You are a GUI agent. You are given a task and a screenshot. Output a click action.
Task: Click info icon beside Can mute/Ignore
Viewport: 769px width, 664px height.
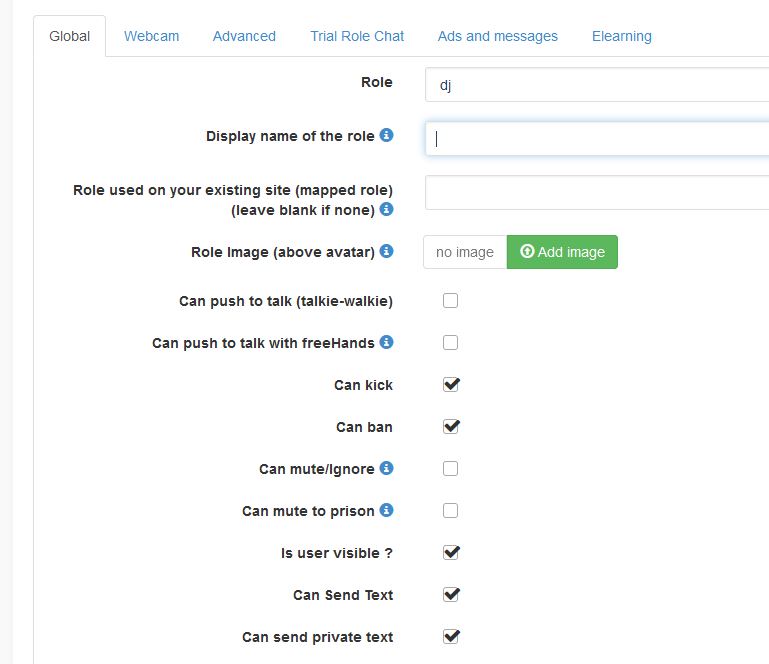(386, 468)
